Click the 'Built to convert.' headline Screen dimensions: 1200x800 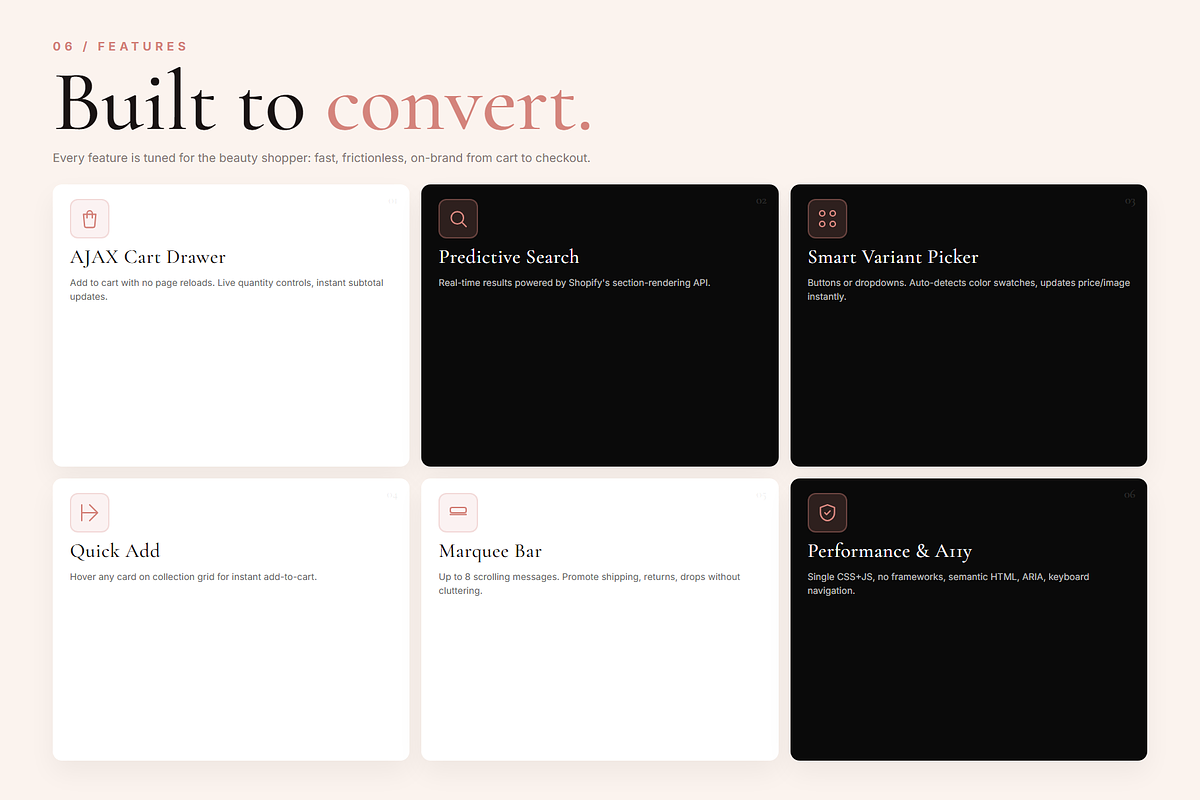[323, 102]
